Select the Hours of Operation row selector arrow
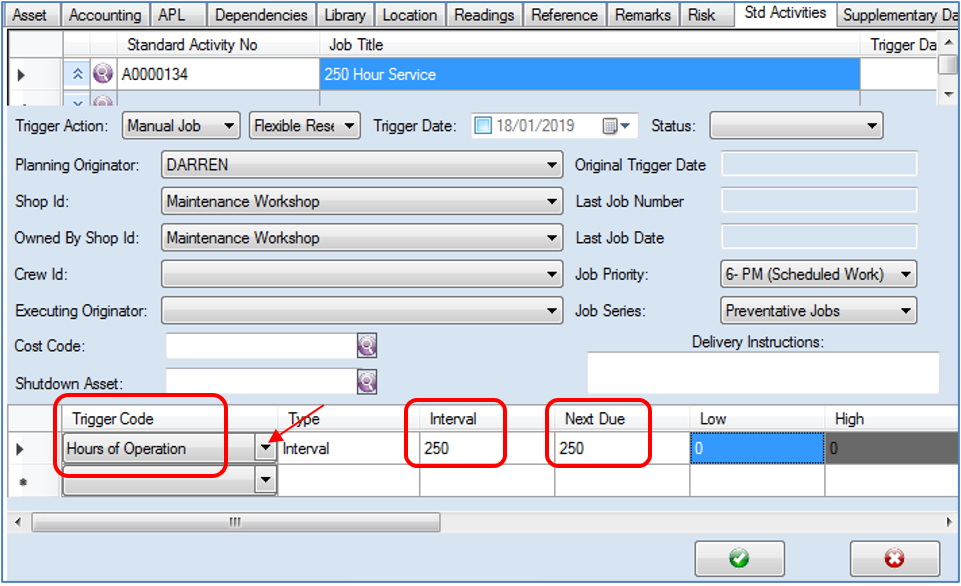 pos(20,449)
